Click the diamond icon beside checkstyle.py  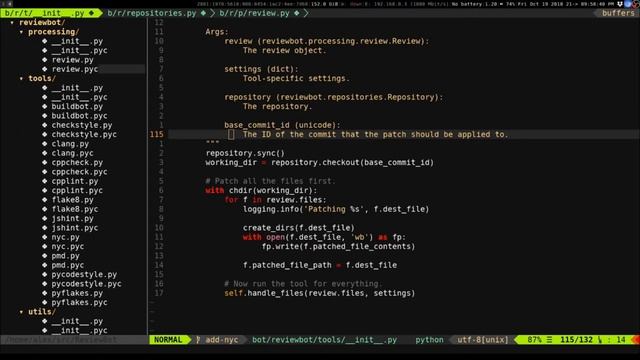click(x=44, y=125)
